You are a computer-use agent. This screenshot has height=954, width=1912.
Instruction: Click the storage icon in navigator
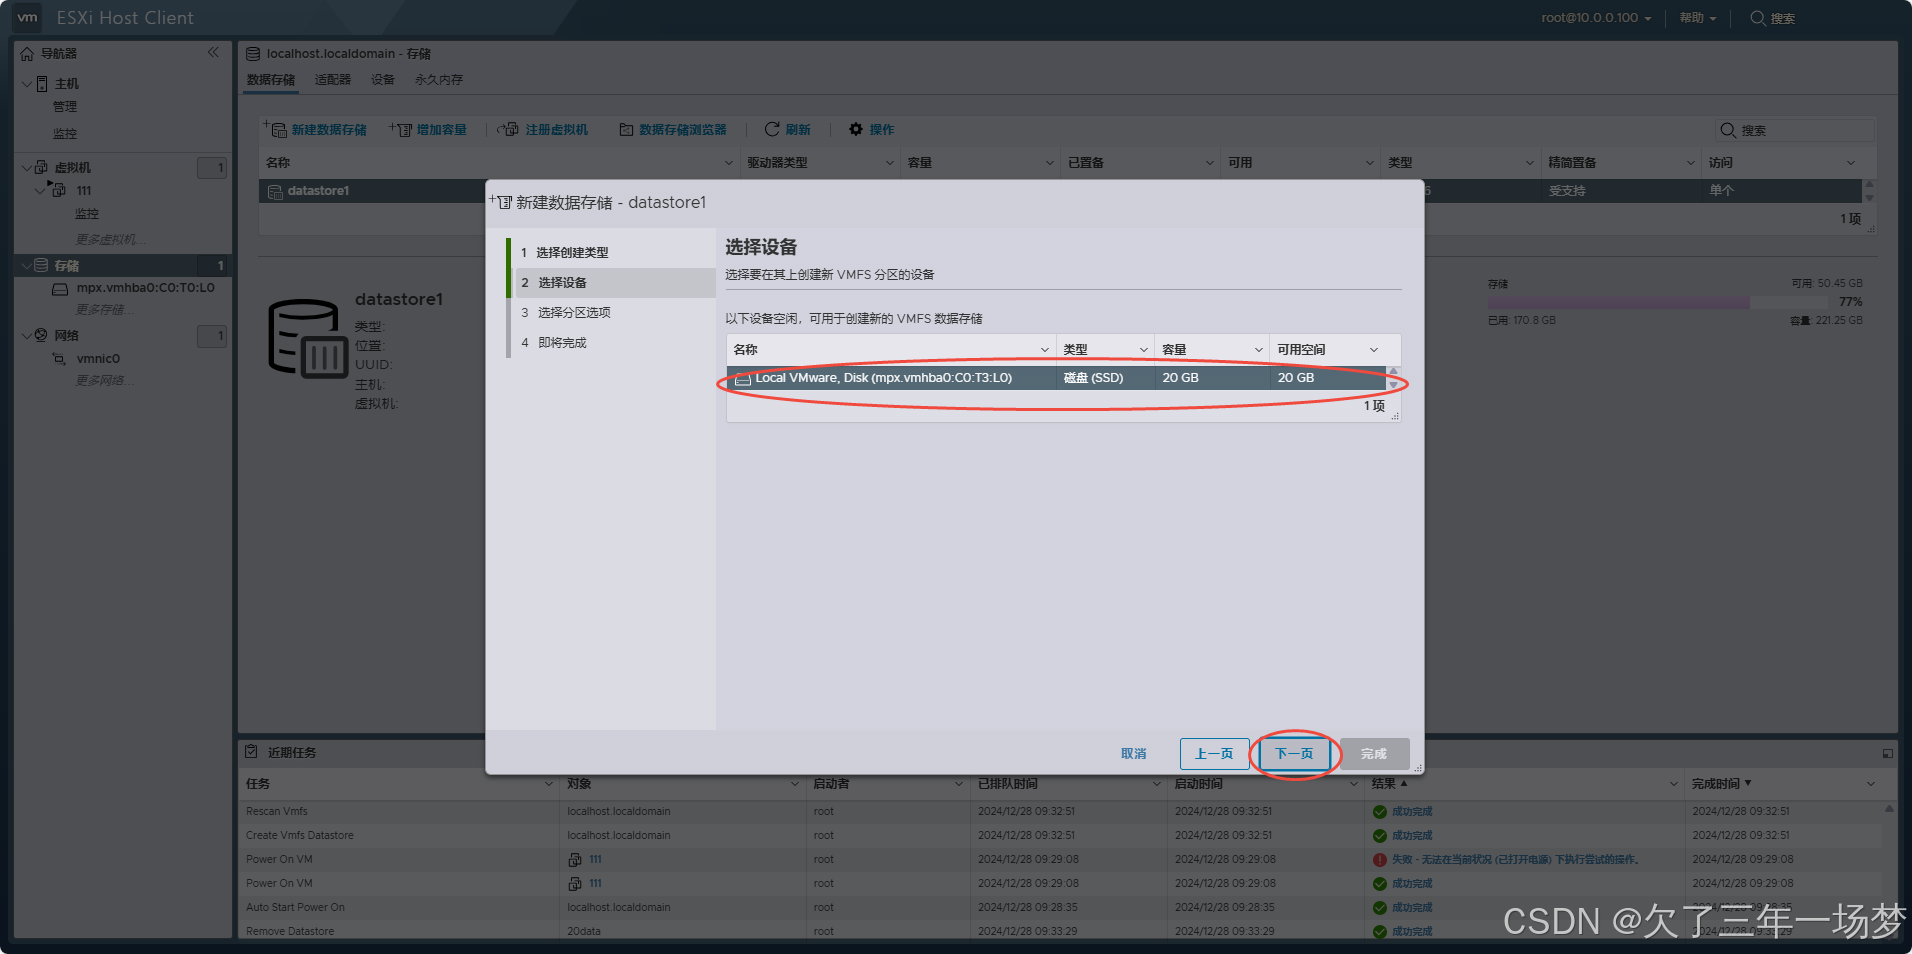pos(41,265)
